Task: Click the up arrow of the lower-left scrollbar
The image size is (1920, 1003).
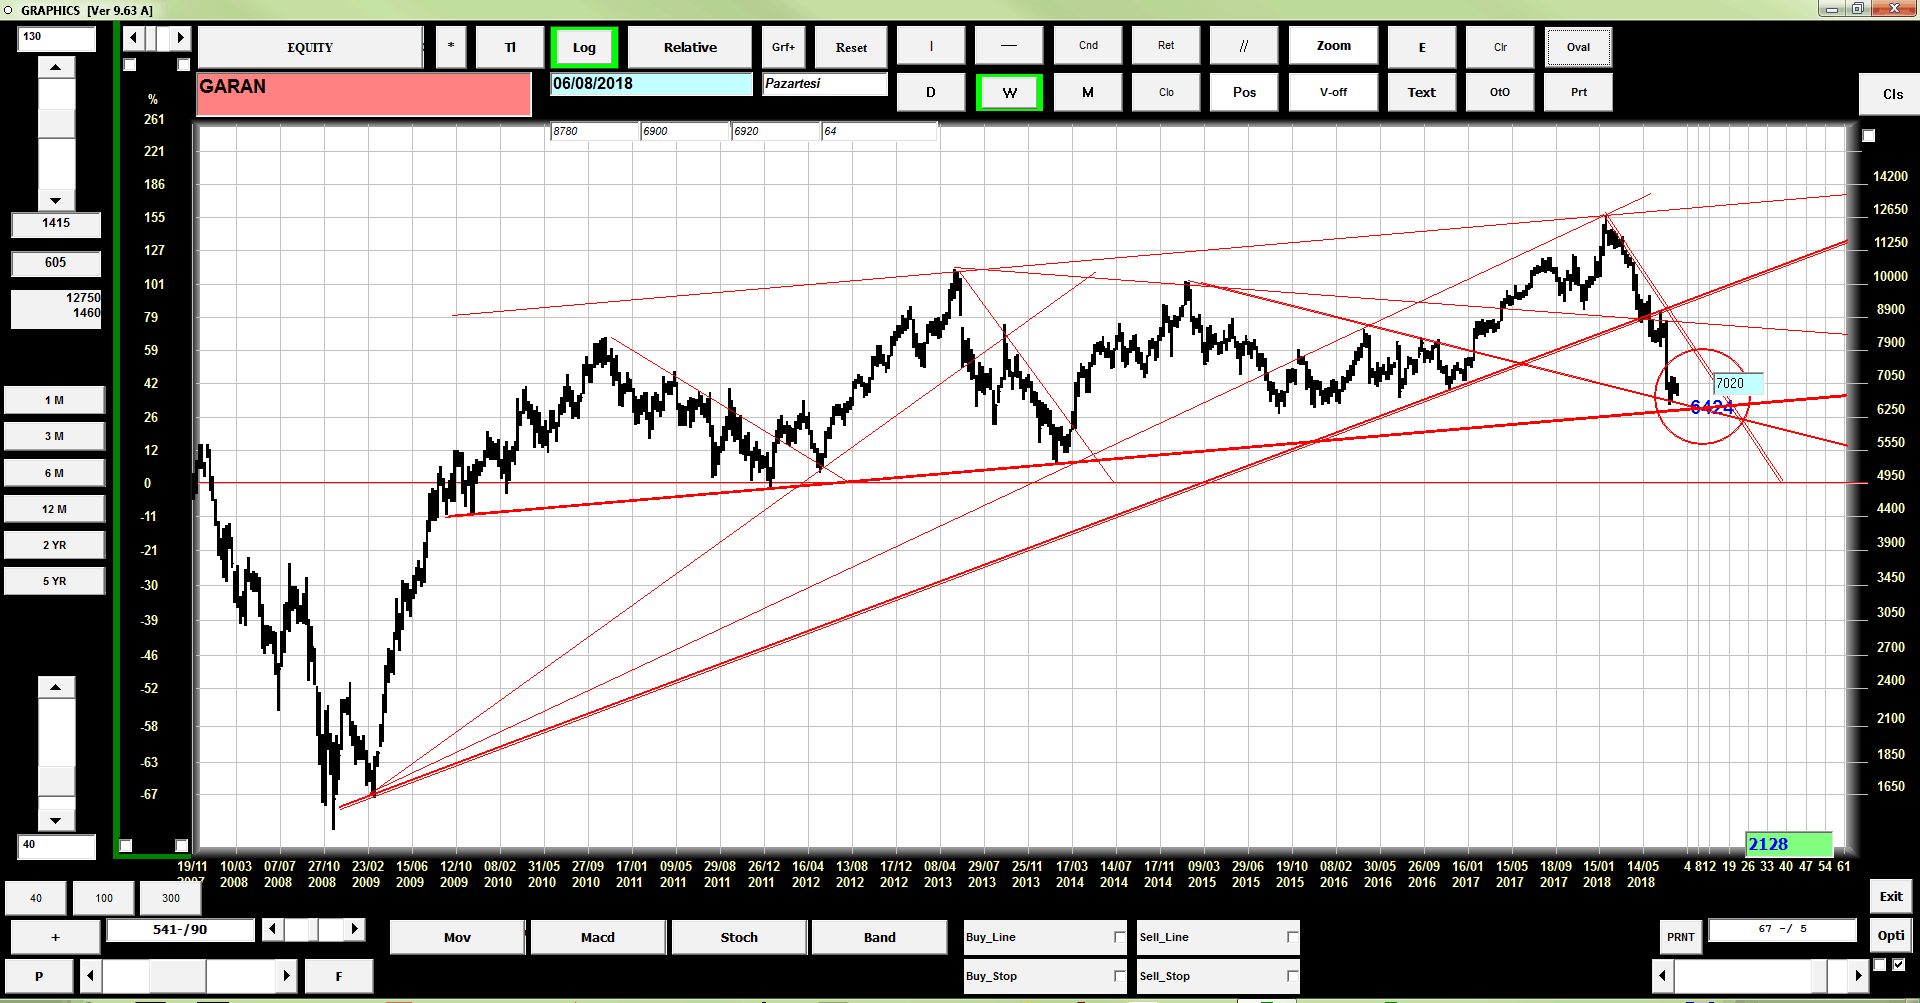Action: [x=56, y=687]
